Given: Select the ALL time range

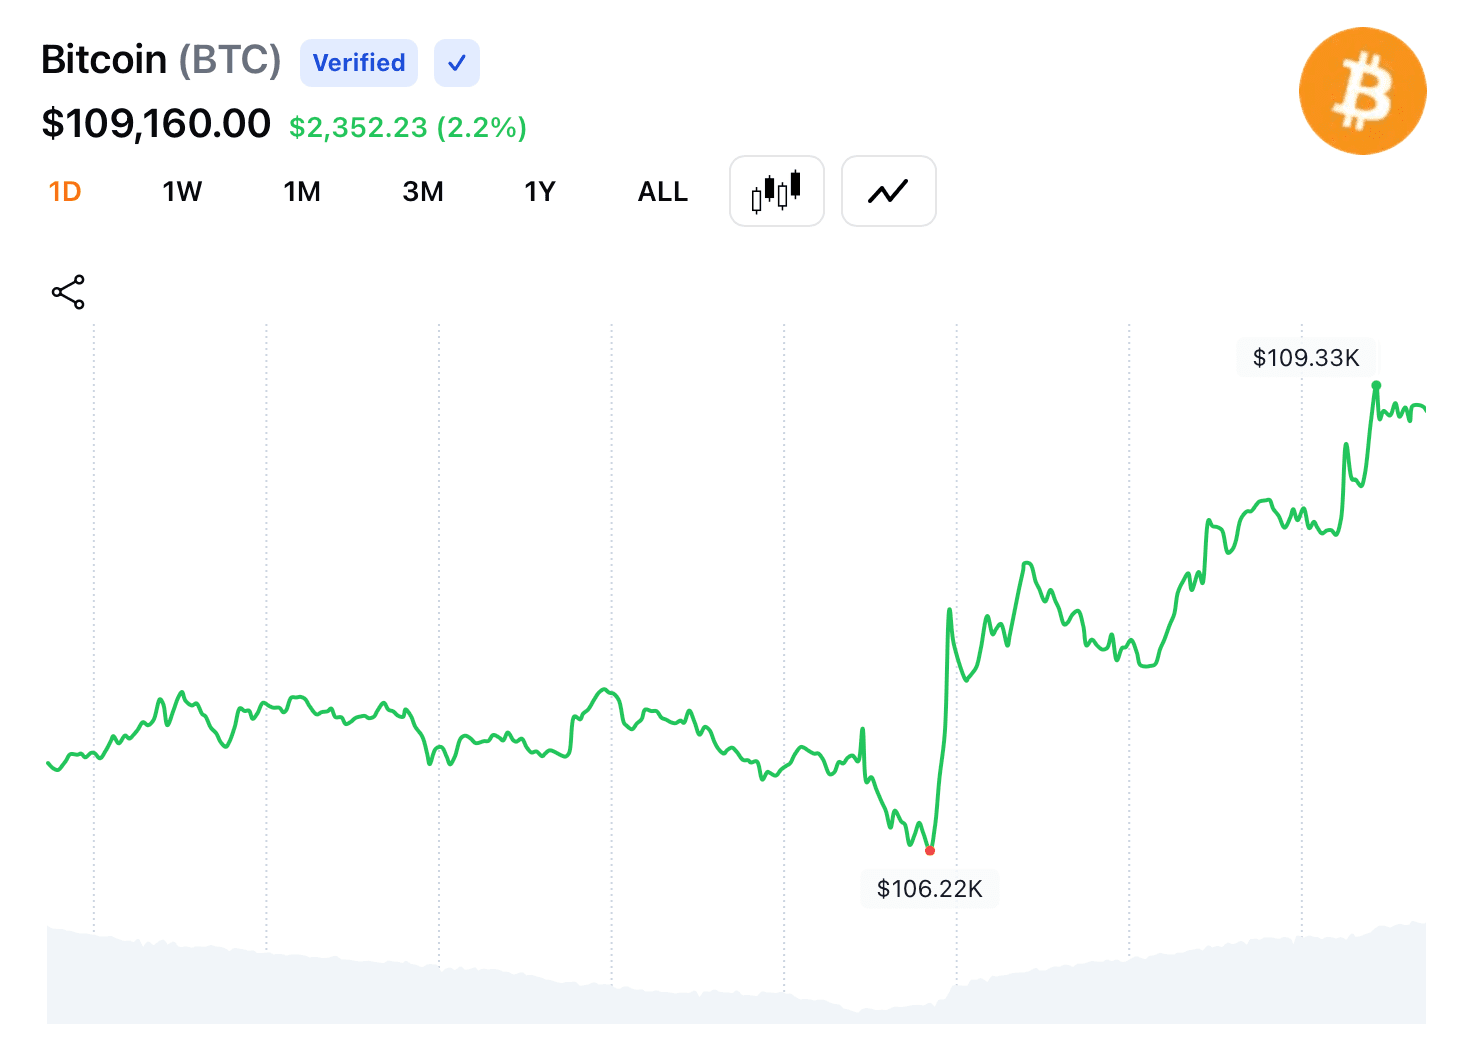Looking at the screenshot, I should pyautogui.click(x=663, y=191).
